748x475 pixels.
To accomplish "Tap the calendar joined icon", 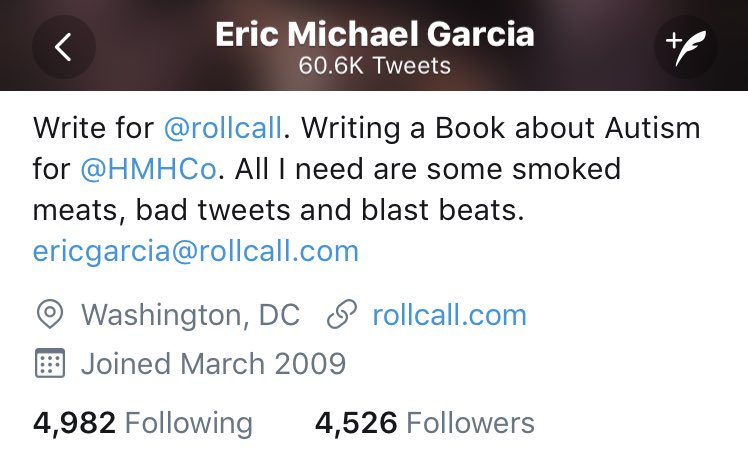I will 50,363.
